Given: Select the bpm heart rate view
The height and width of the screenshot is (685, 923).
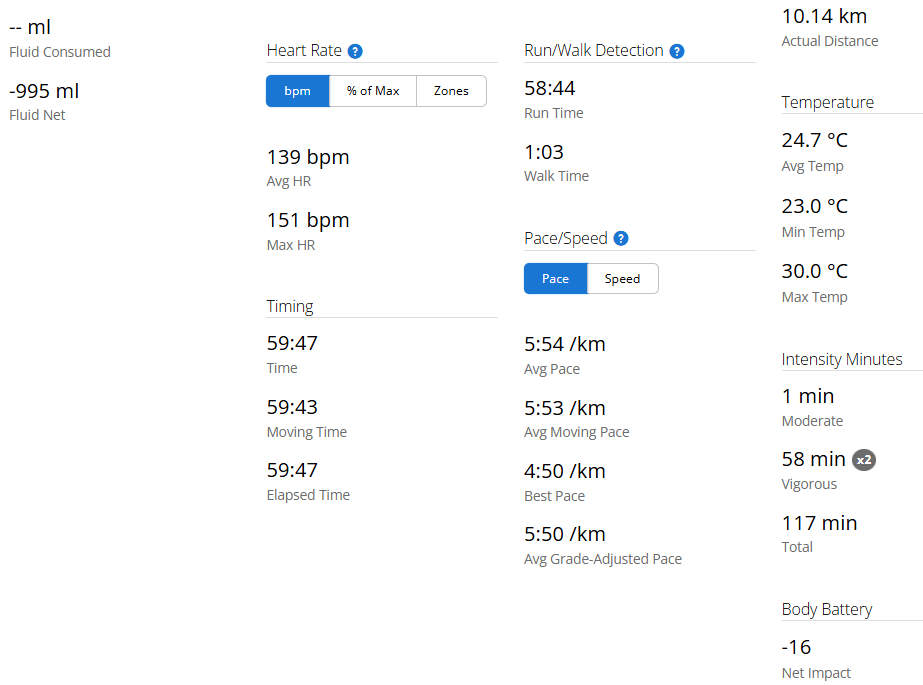Looking at the screenshot, I should 297,91.
